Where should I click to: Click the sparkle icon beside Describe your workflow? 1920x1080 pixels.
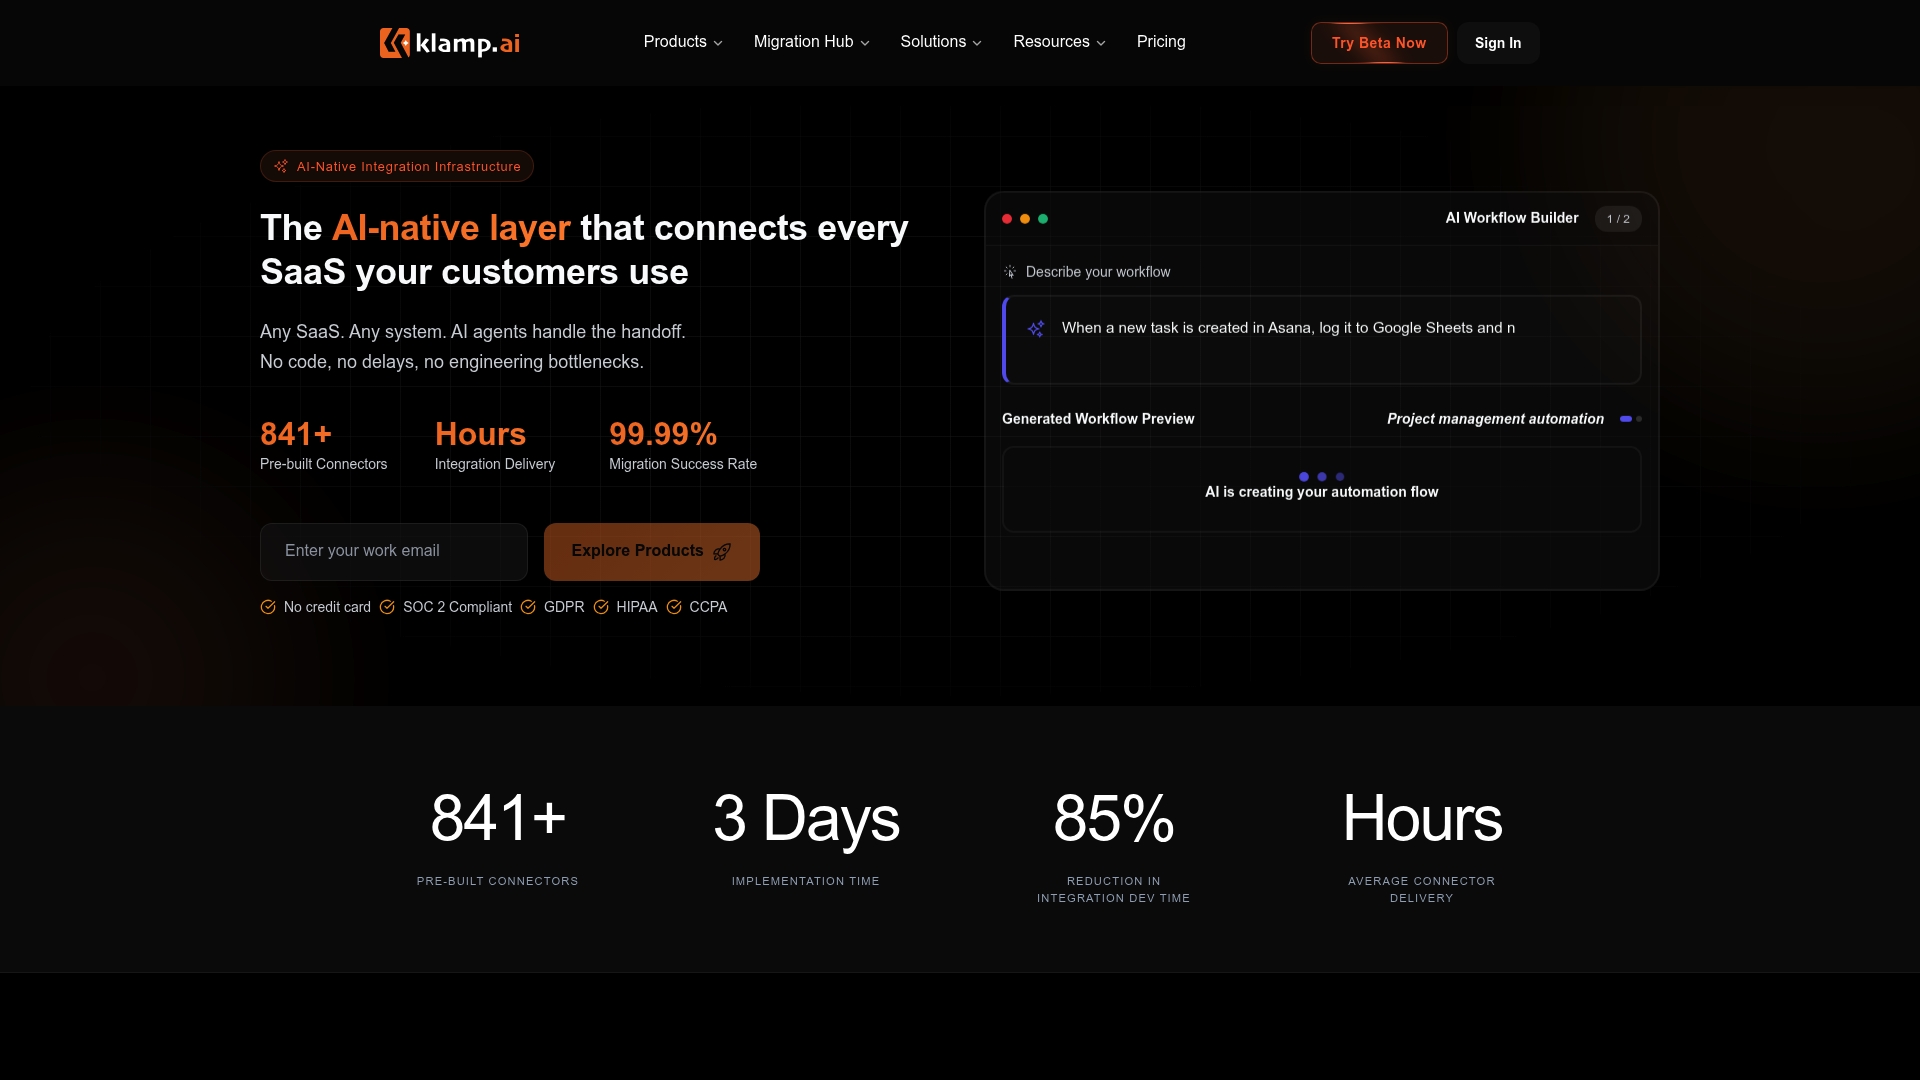click(x=1010, y=272)
